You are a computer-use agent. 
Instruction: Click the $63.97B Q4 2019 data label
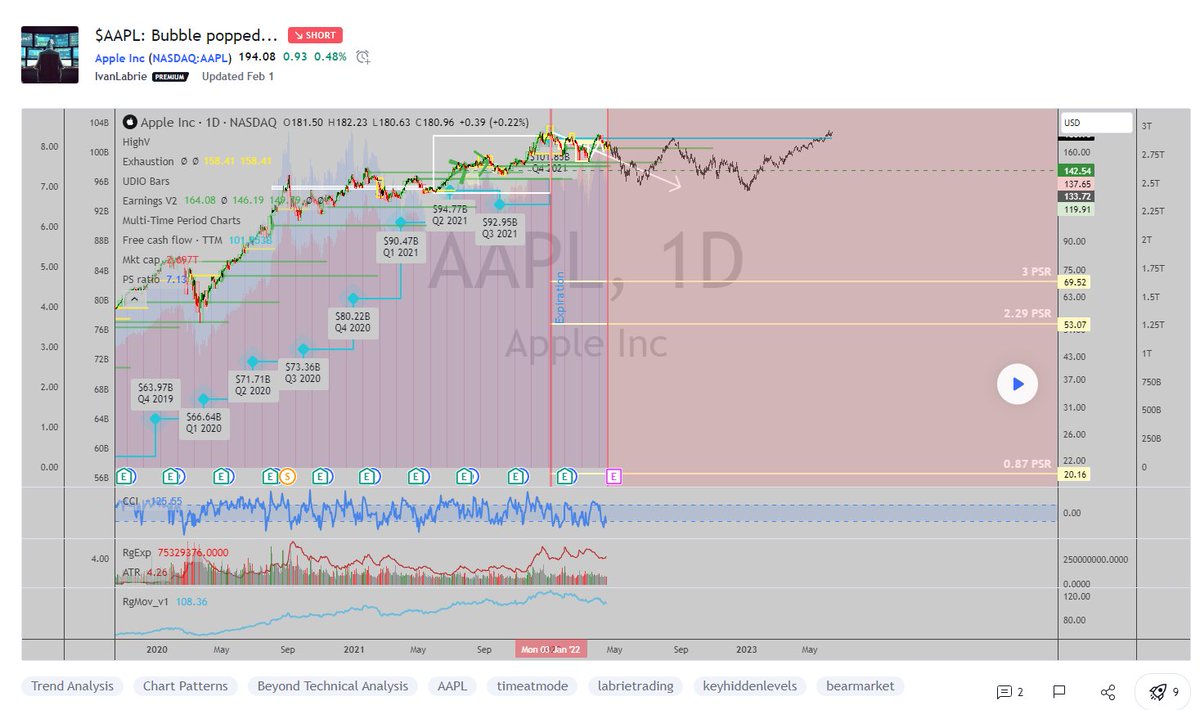coord(155,394)
